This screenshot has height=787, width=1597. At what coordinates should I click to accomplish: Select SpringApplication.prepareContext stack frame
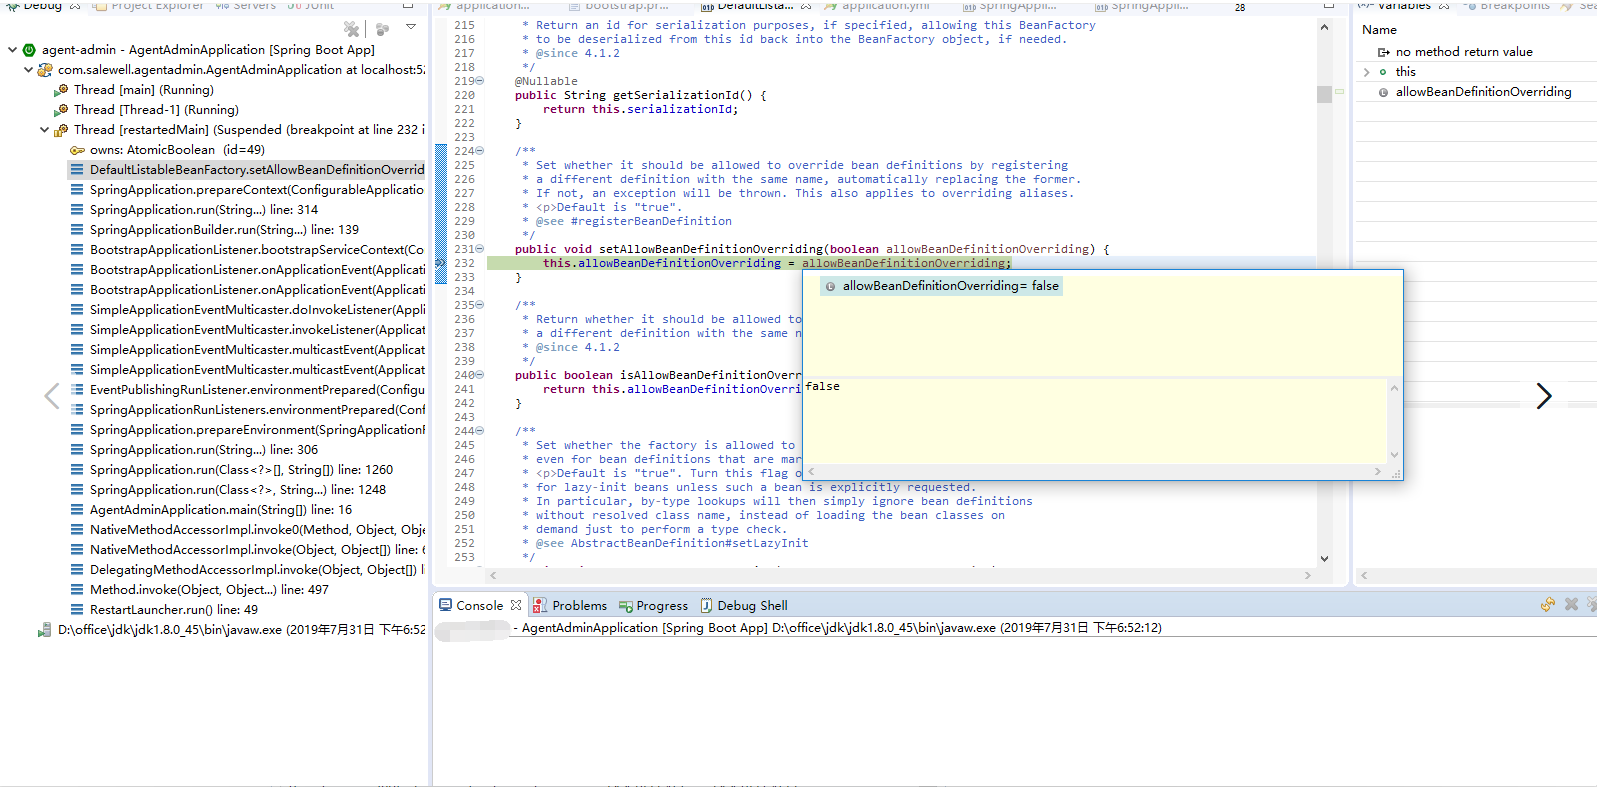click(247, 190)
